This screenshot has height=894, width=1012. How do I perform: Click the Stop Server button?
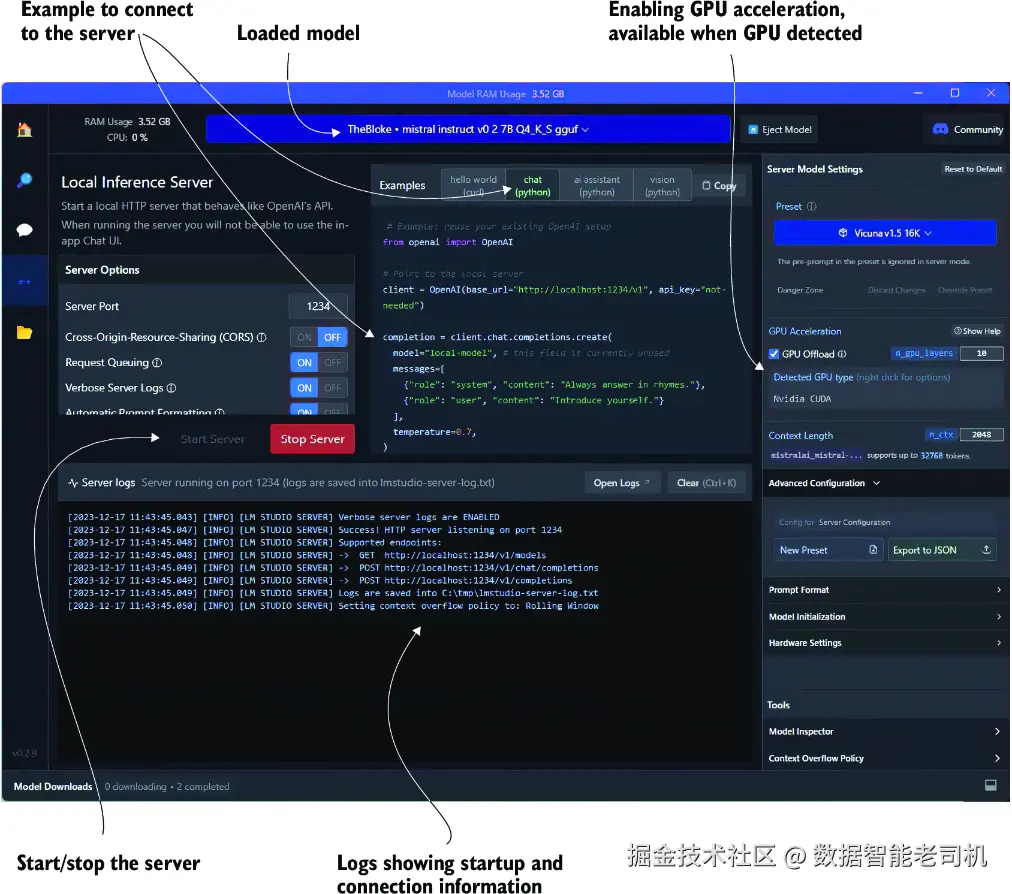[x=312, y=439]
